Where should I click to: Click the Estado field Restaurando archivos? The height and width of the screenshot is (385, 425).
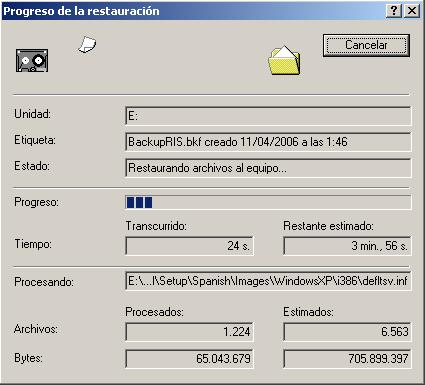tap(268, 168)
